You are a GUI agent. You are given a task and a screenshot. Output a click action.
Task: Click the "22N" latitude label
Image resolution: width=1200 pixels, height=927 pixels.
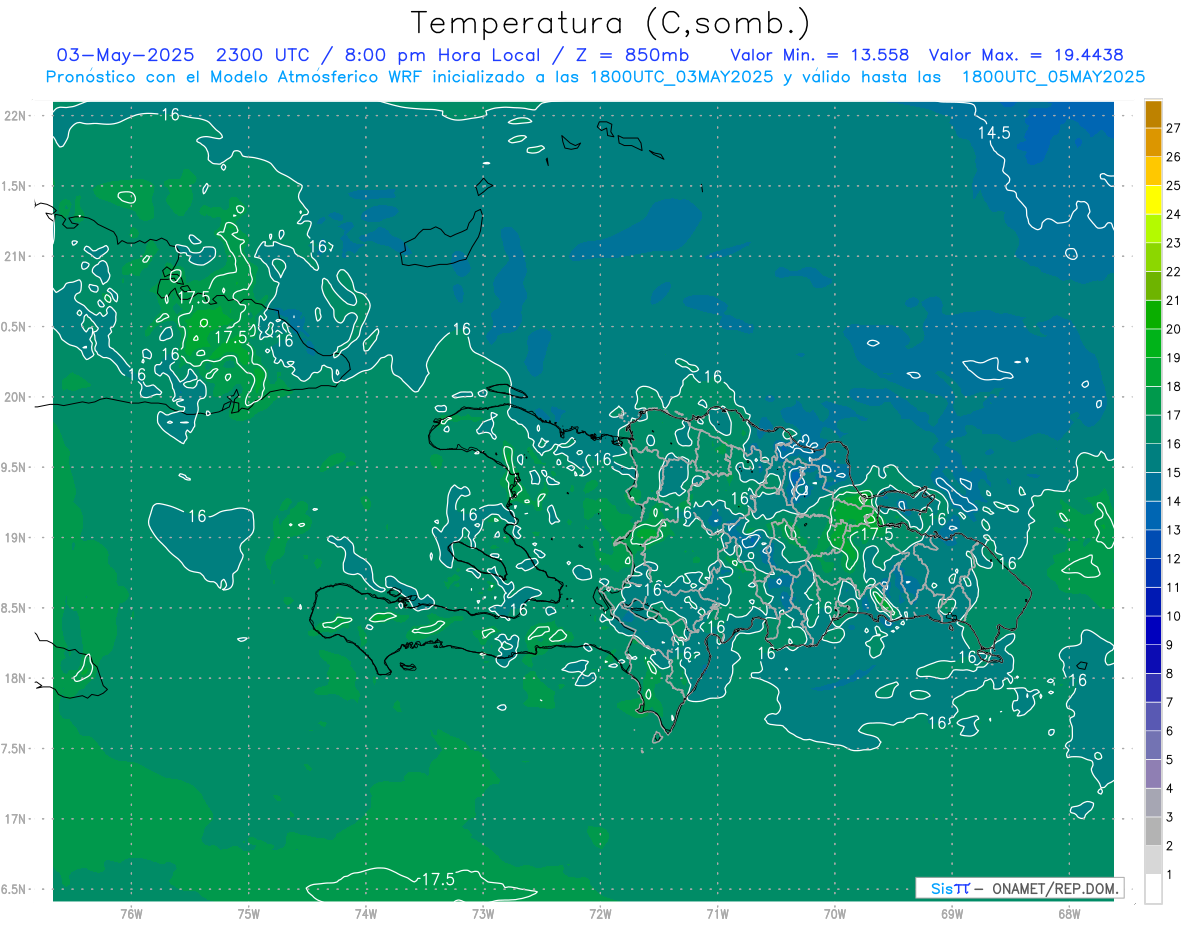(x=15, y=116)
